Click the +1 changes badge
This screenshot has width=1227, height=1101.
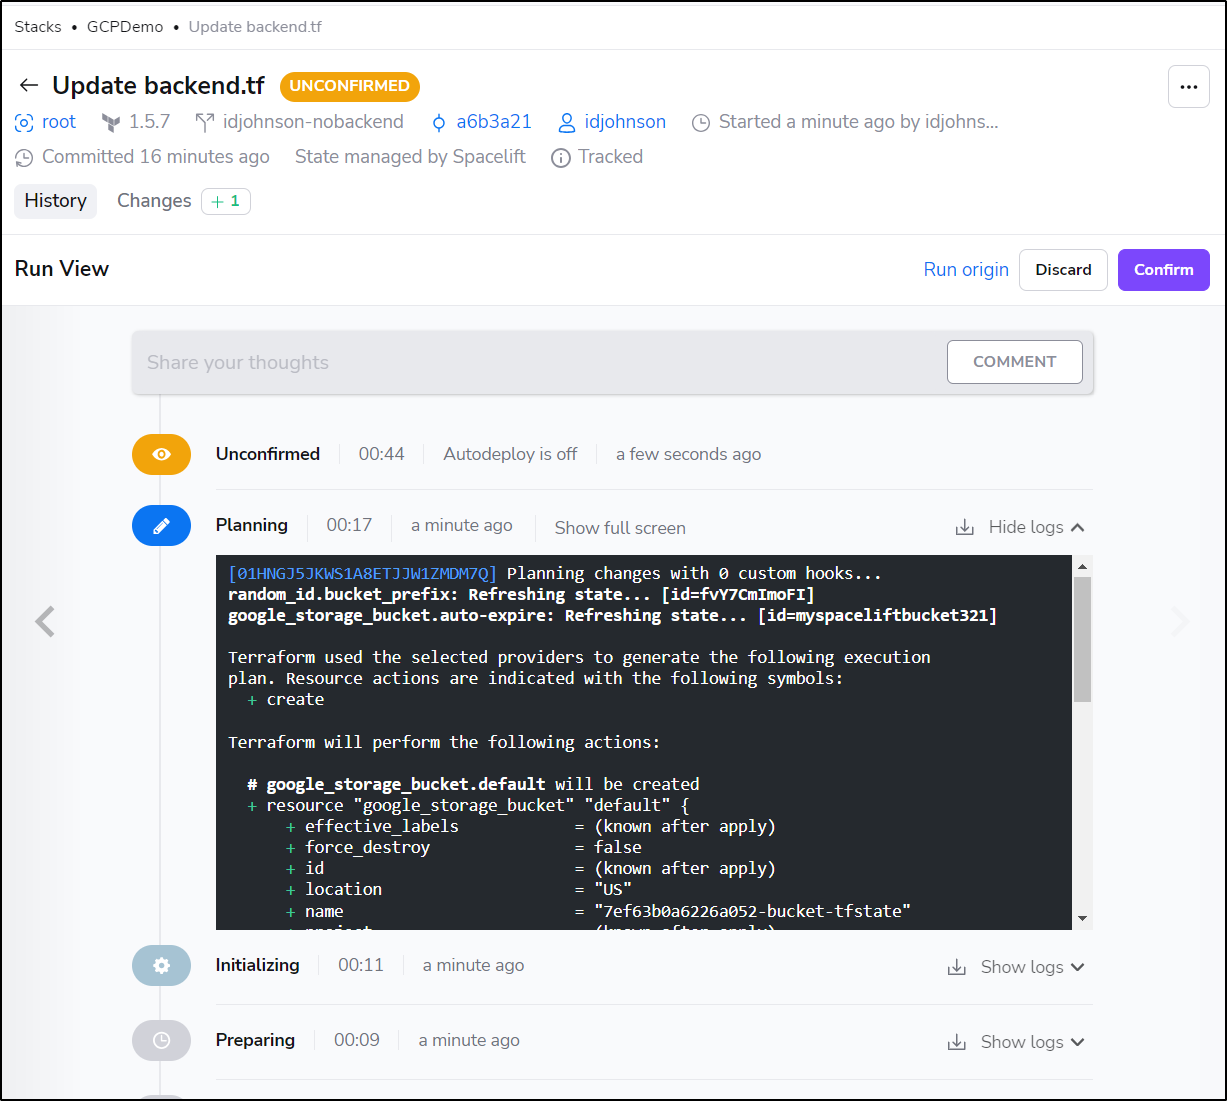(226, 201)
